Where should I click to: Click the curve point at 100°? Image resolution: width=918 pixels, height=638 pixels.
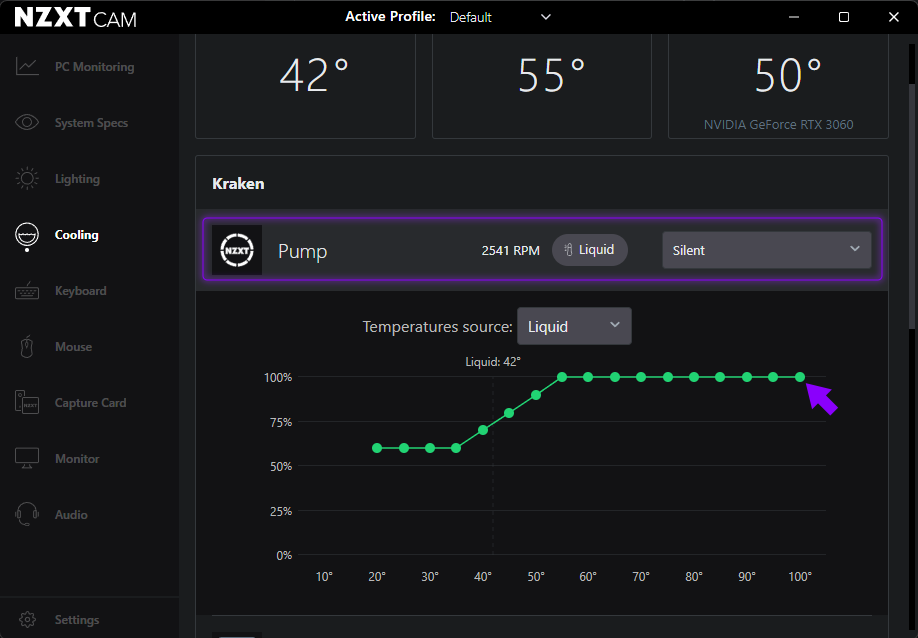coord(800,377)
